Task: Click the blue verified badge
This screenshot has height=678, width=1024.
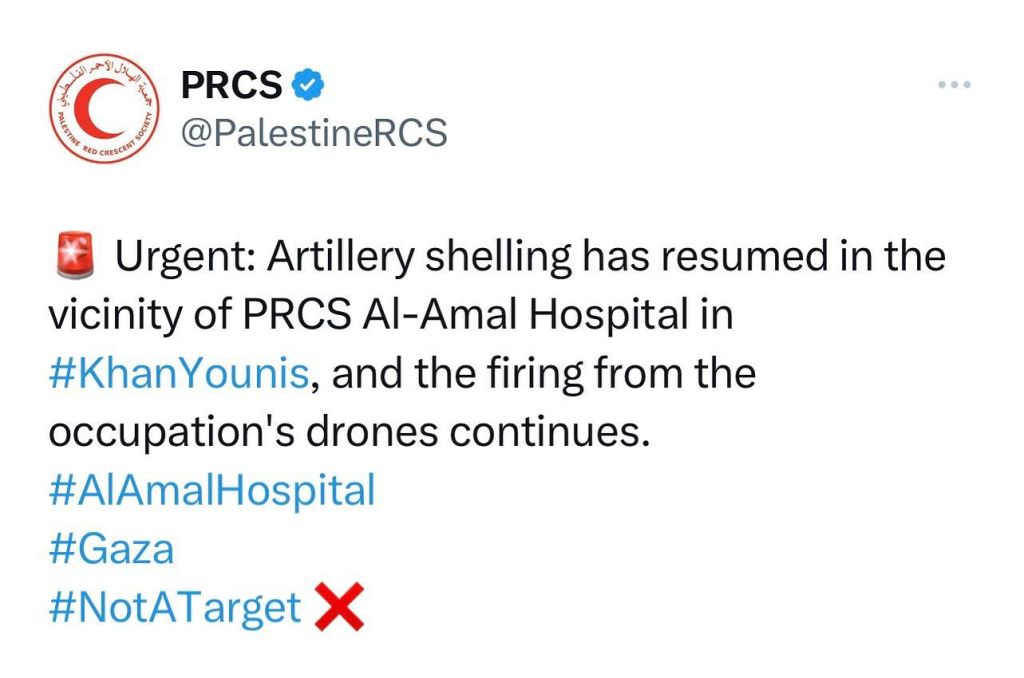Action: click(x=308, y=86)
